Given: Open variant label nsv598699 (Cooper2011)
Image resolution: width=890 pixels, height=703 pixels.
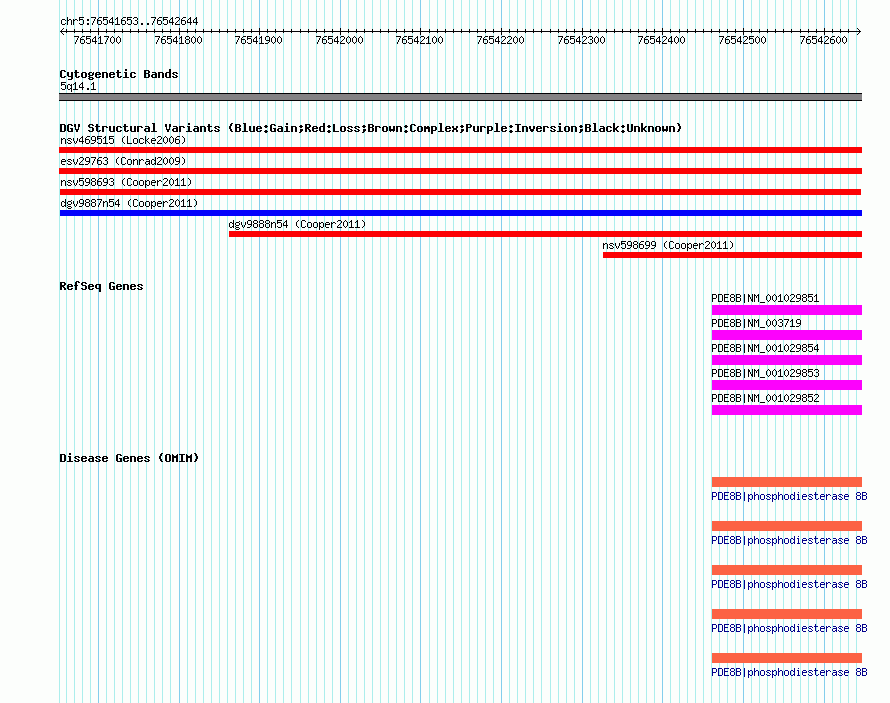Looking at the screenshot, I should coord(668,245).
